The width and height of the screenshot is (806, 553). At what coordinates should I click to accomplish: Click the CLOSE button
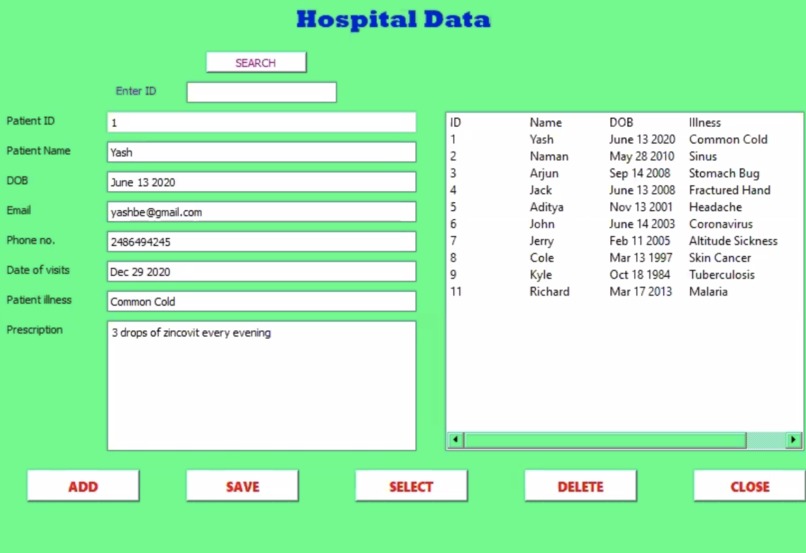749,486
